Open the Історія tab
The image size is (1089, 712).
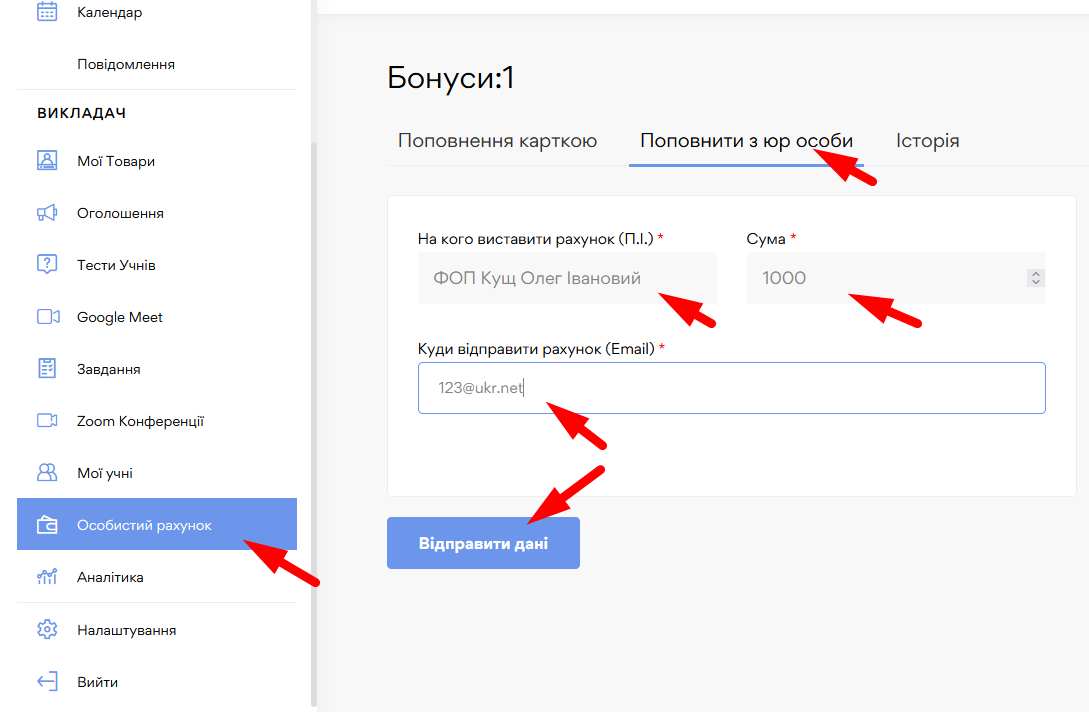(x=927, y=141)
